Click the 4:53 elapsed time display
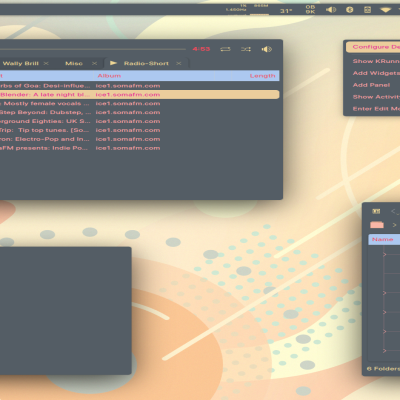400x400 pixels. (x=201, y=49)
